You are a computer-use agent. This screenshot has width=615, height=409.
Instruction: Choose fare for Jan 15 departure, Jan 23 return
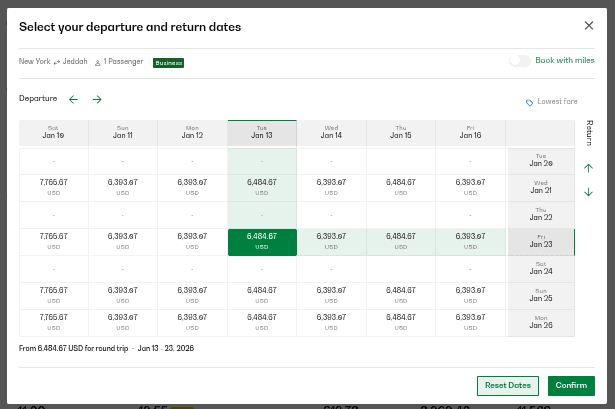coord(400,242)
